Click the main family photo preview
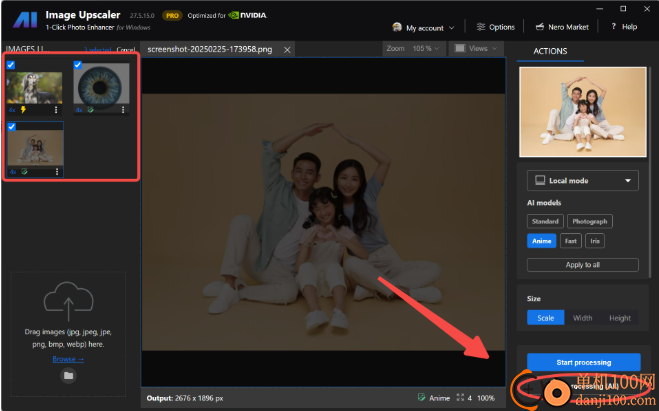This screenshot has height=411, width=659. tap(323, 222)
